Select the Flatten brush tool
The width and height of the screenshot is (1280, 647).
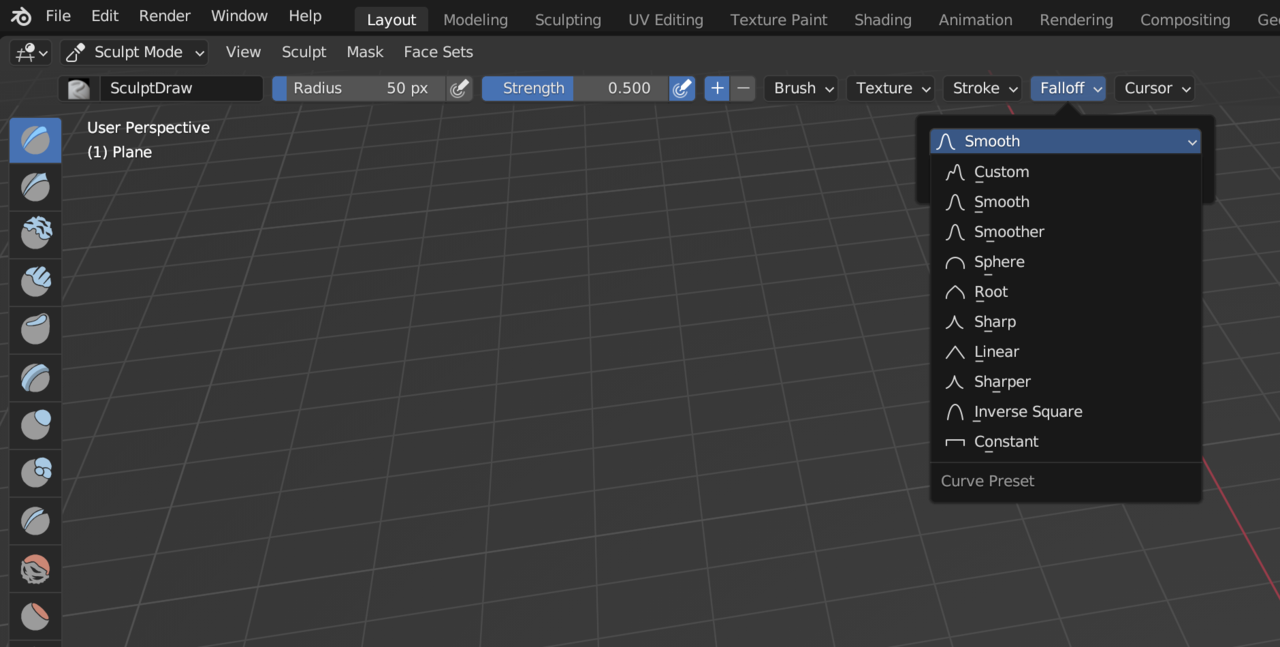point(35,616)
